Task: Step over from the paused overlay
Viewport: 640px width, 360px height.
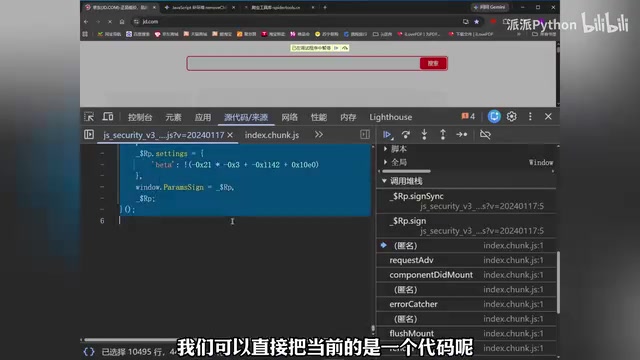Action: pos(345,48)
